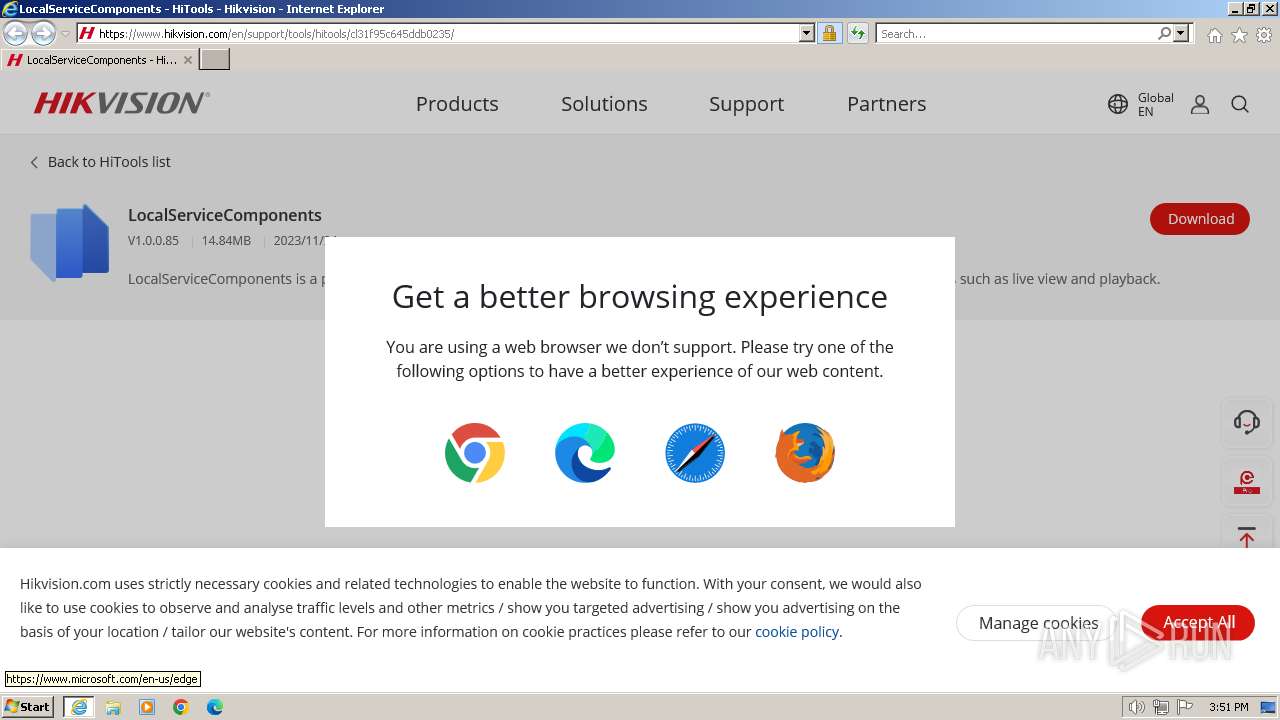
Task: Go back with the IE back arrow
Action: 16,34
